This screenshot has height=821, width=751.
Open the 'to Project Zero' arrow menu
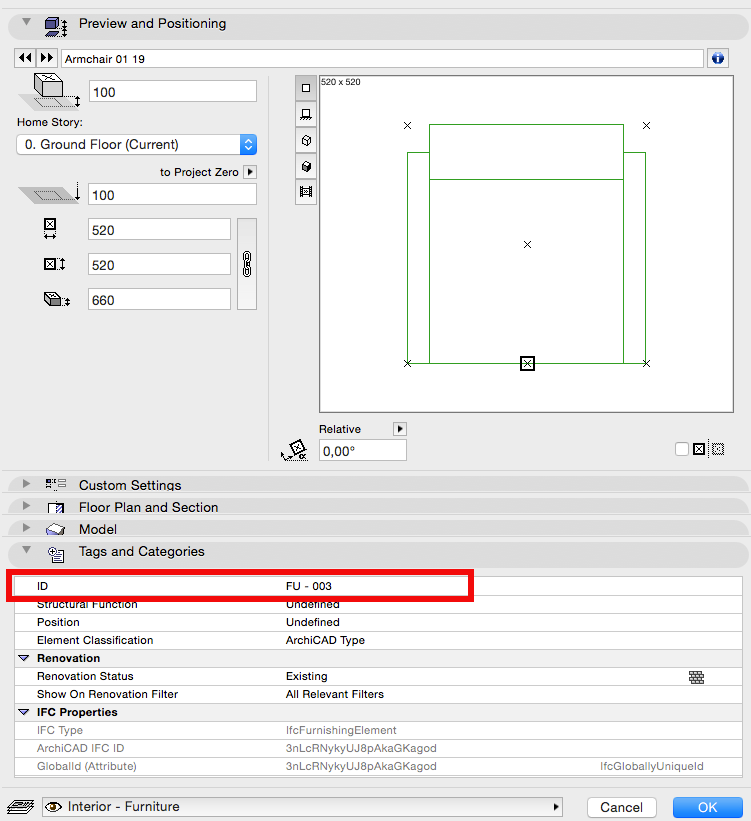250,172
